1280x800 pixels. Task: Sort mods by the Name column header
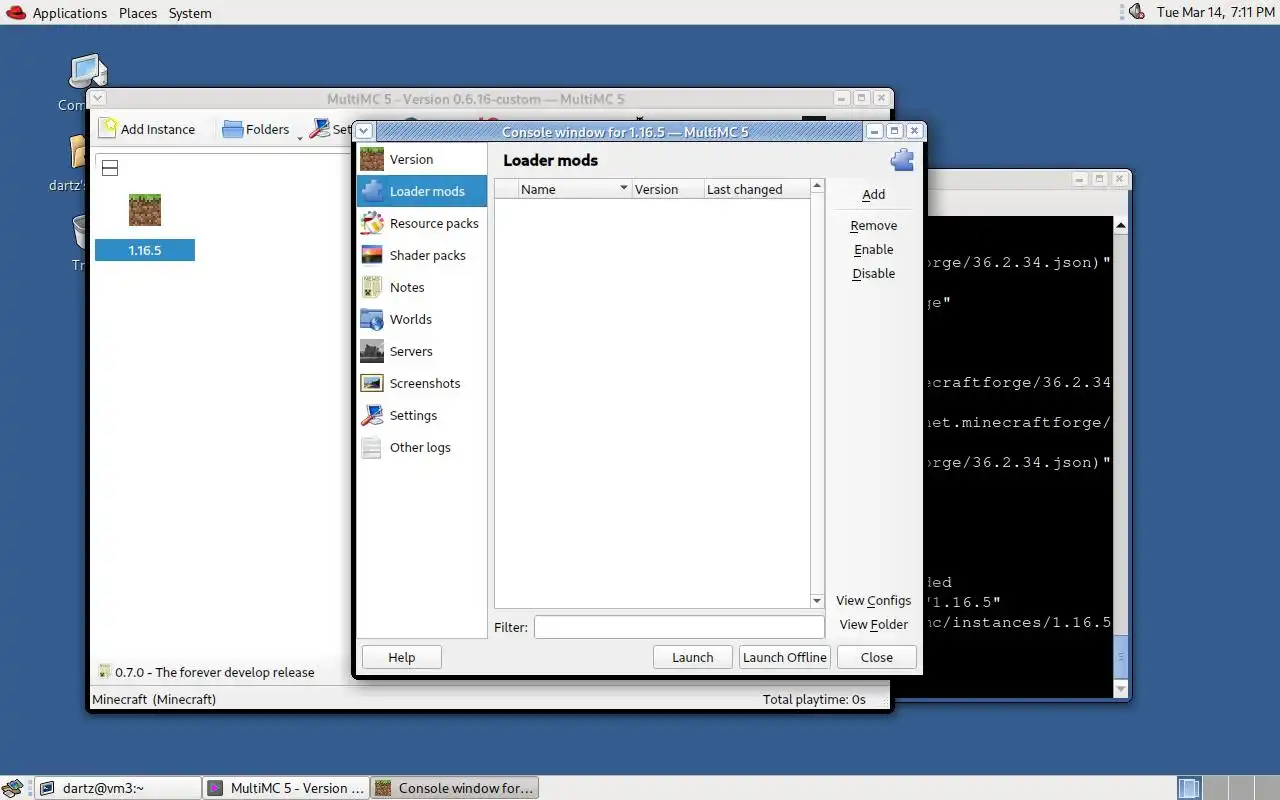point(576,189)
